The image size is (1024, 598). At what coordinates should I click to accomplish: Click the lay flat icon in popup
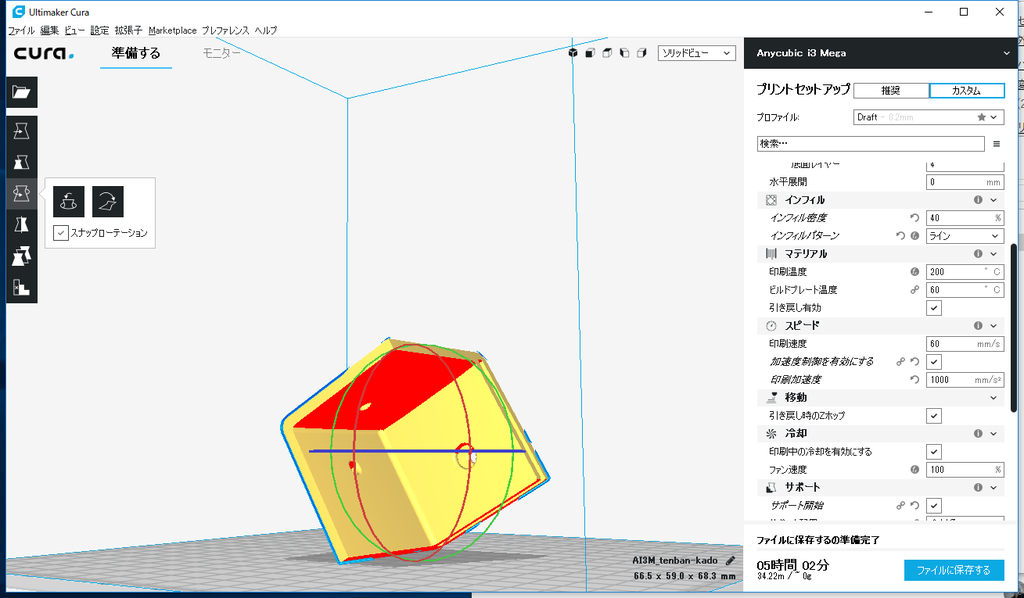click(x=108, y=201)
